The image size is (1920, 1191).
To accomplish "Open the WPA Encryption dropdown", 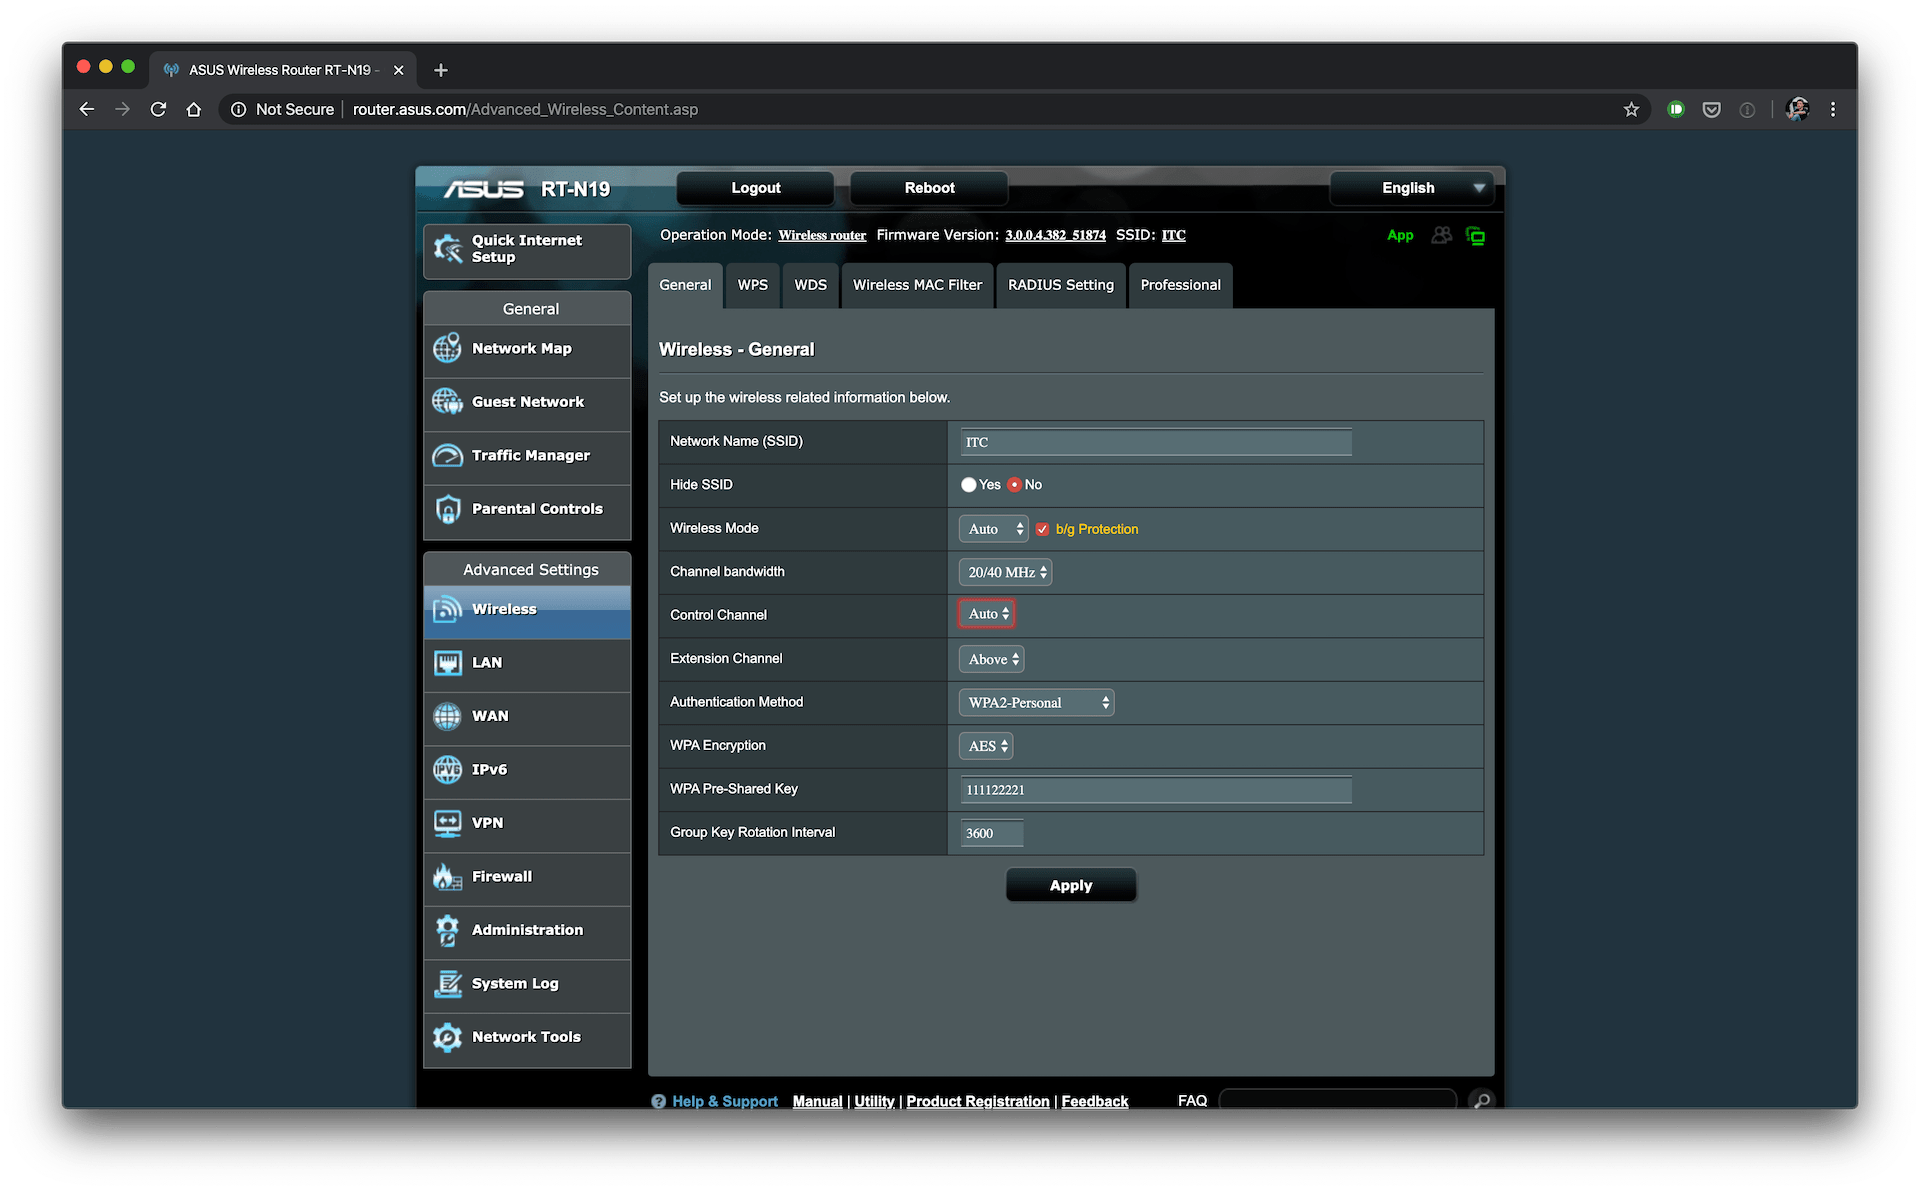I will (986, 746).
